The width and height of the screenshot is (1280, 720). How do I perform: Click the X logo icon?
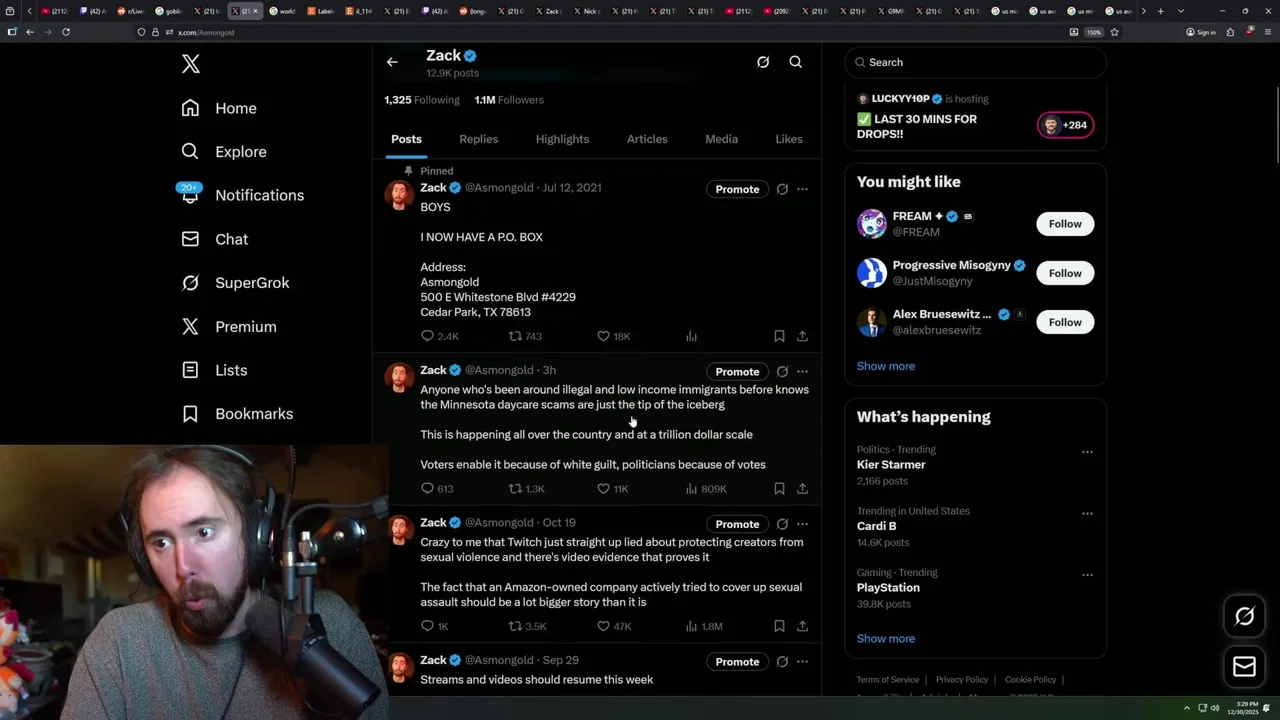click(x=191, y=64)
